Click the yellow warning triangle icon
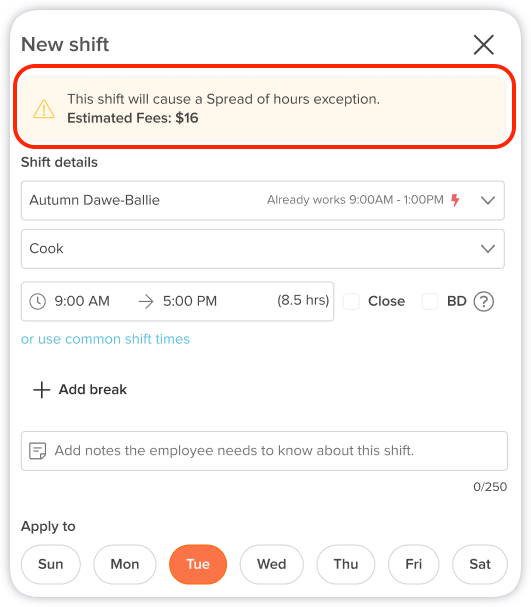Image resolution: width=531 pixels, height=607 pixels. tap(44, 109)
